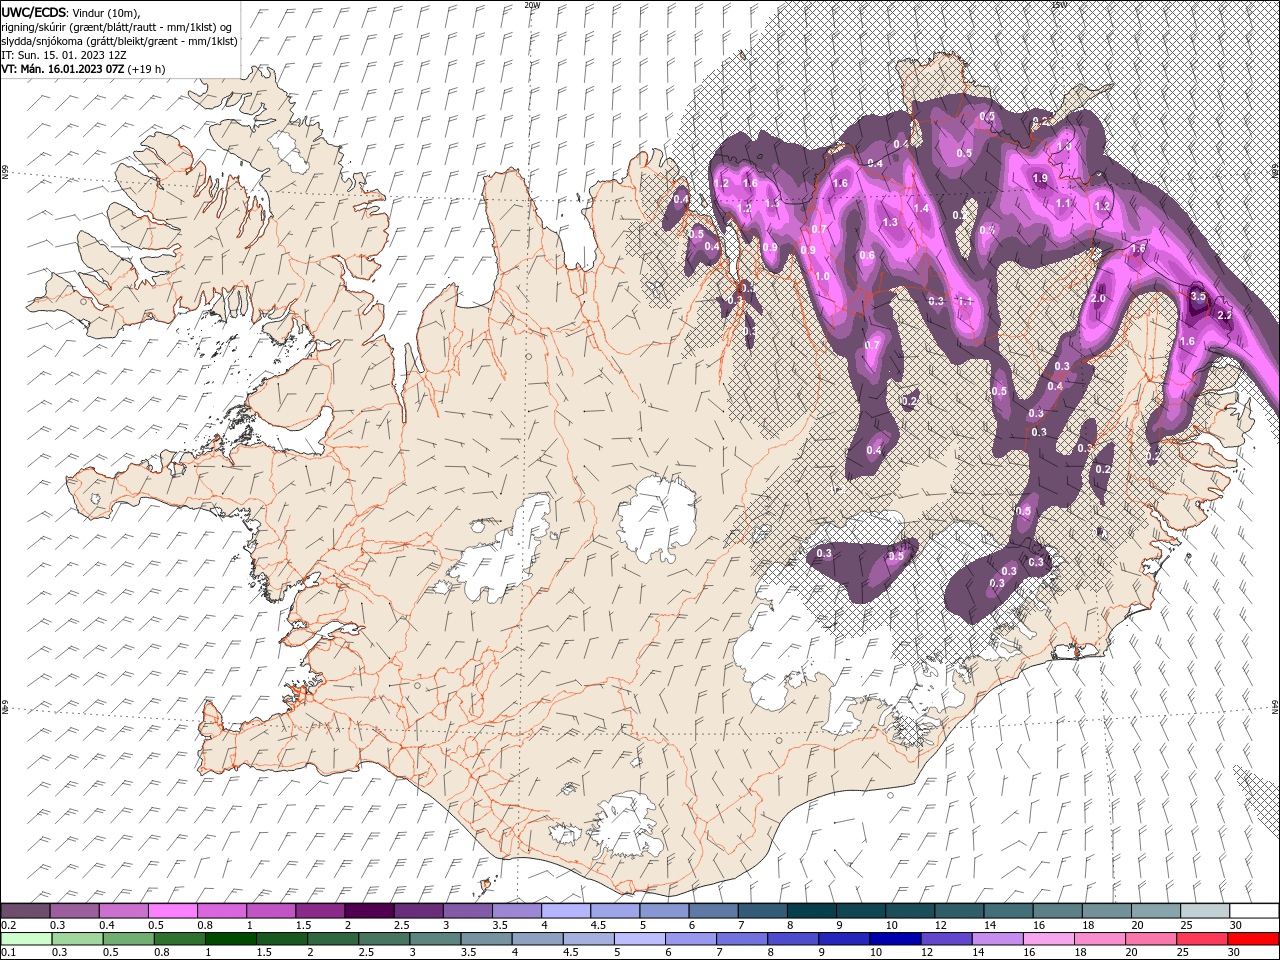
Task: Select the darkest green 1 swatch in lower legend
Action: [231, 939]
